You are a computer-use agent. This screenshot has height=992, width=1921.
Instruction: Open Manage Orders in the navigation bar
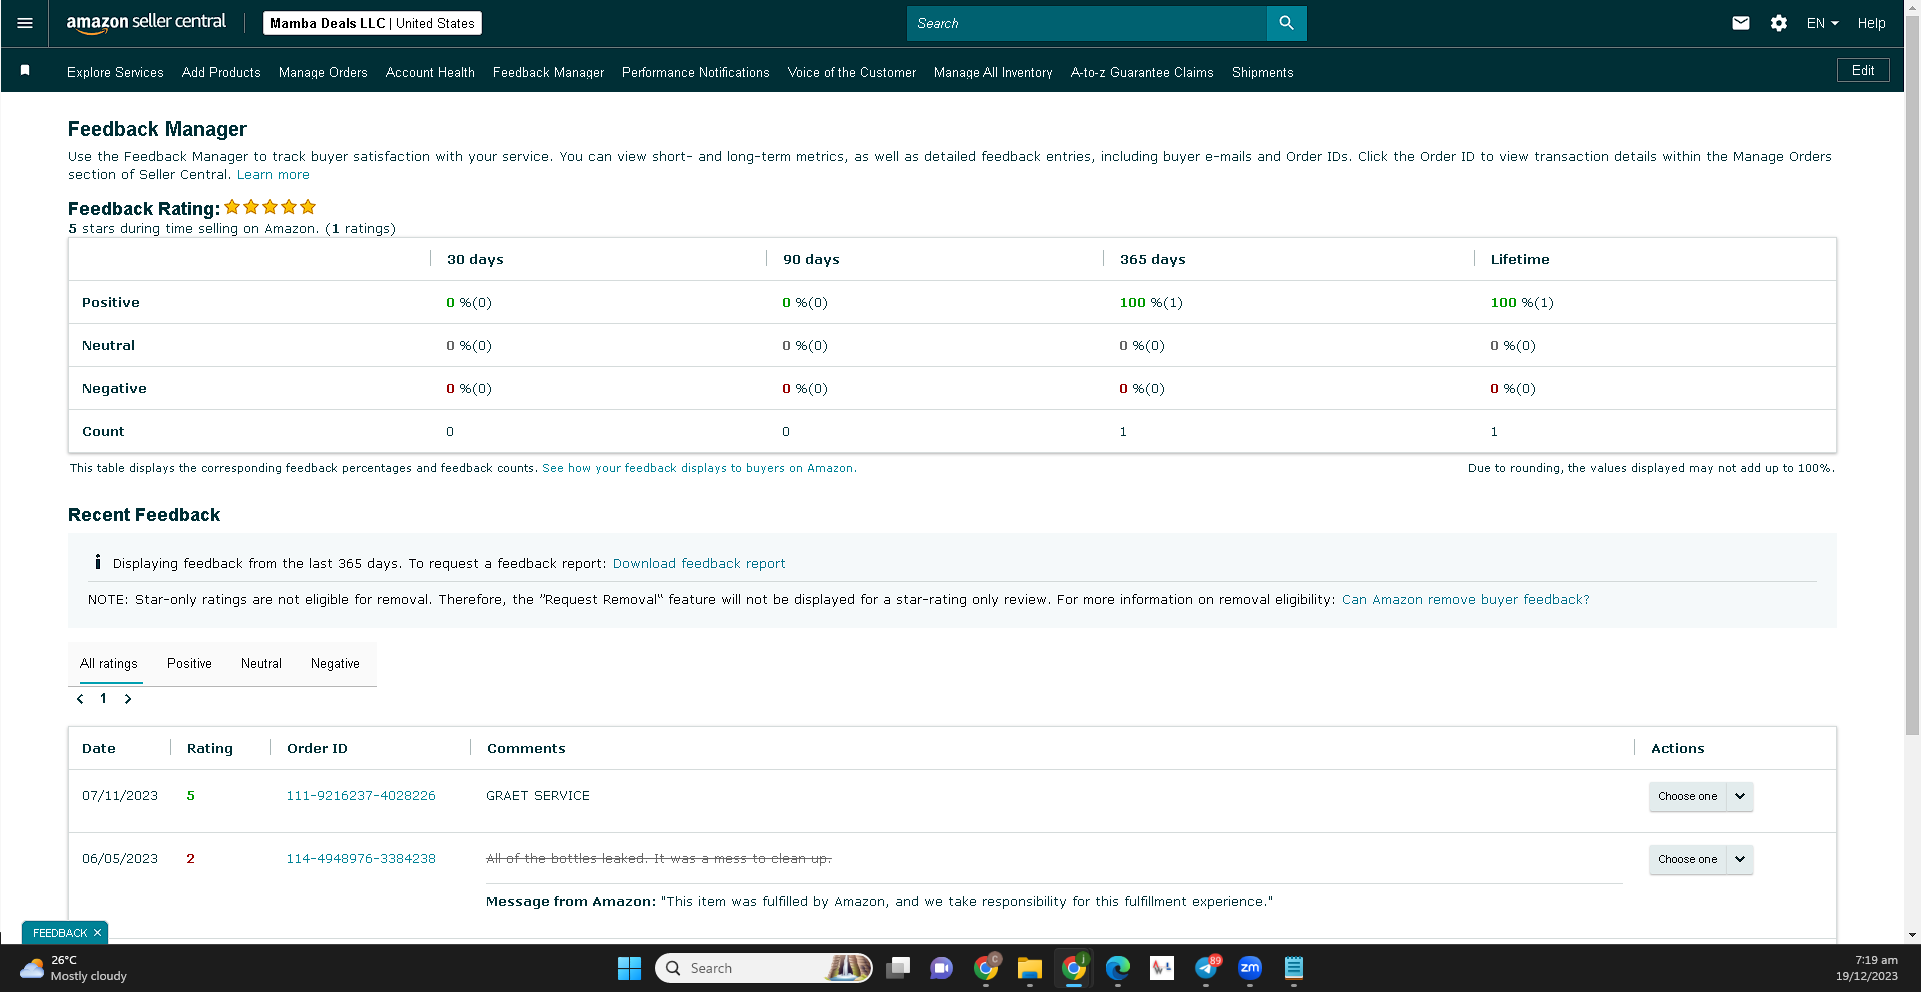tap(323, 72)
